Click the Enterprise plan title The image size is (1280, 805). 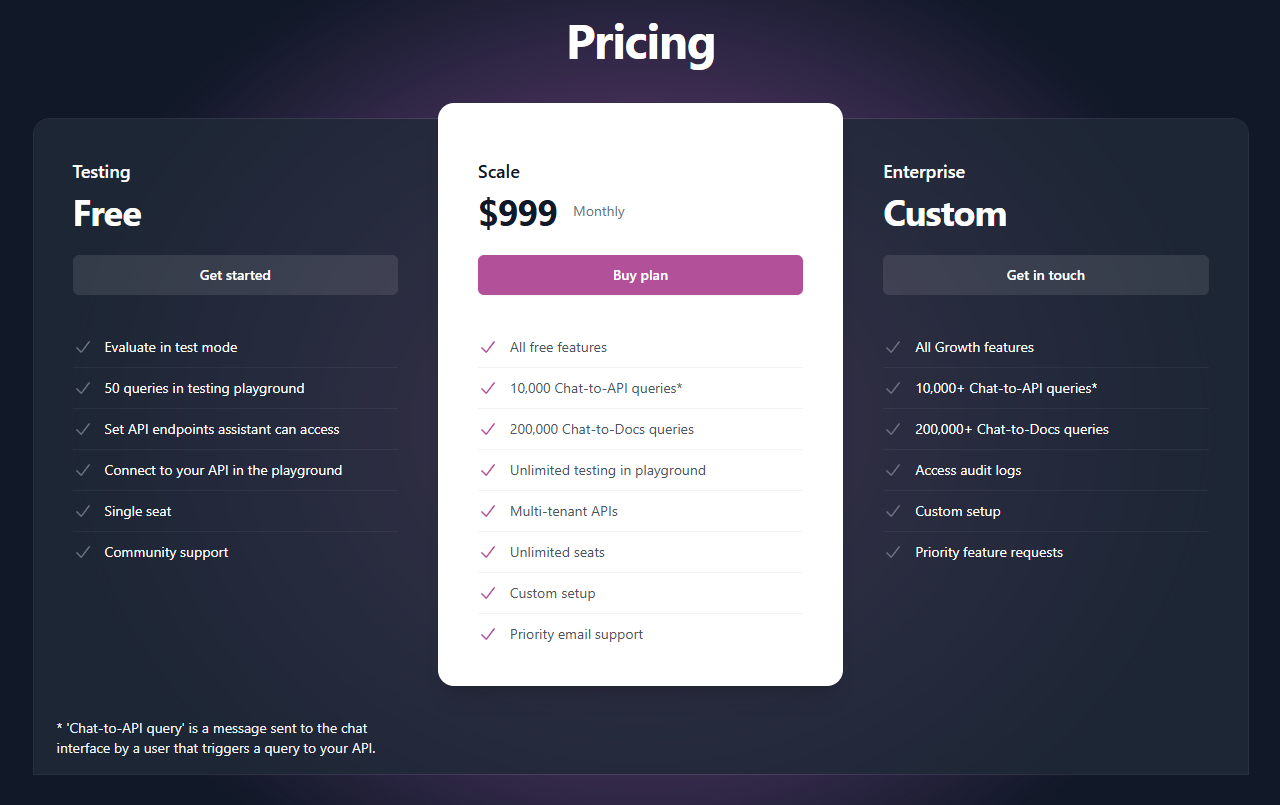[x=924, y=172]
